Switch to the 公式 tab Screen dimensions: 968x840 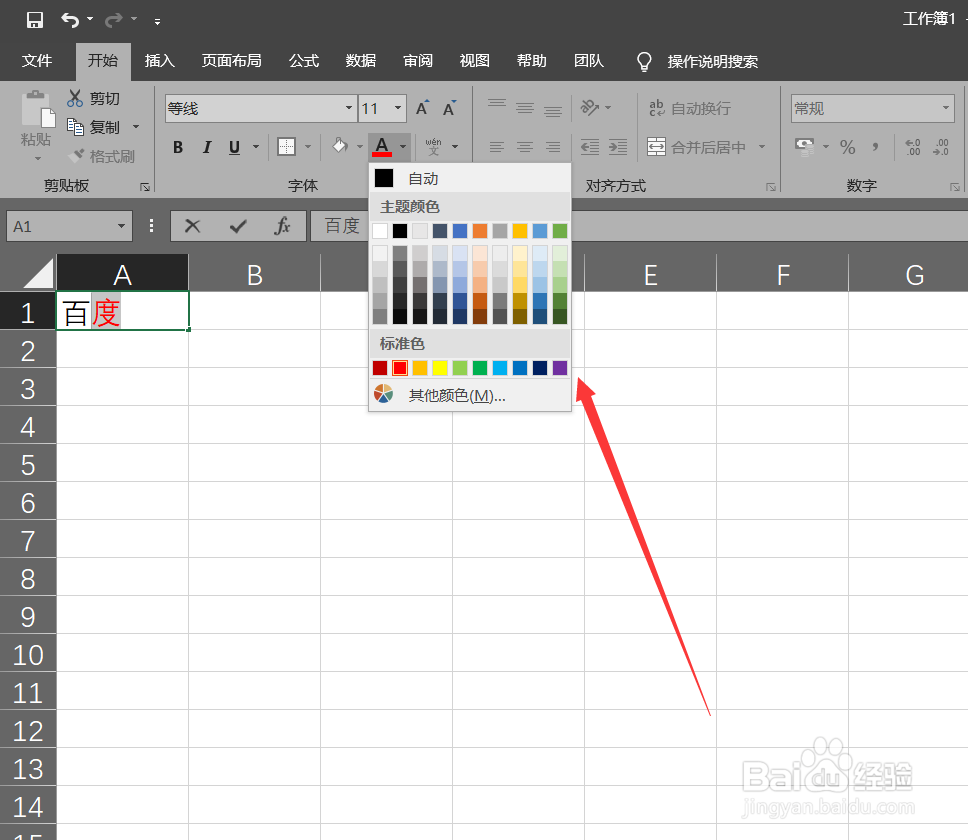[304, 60]
